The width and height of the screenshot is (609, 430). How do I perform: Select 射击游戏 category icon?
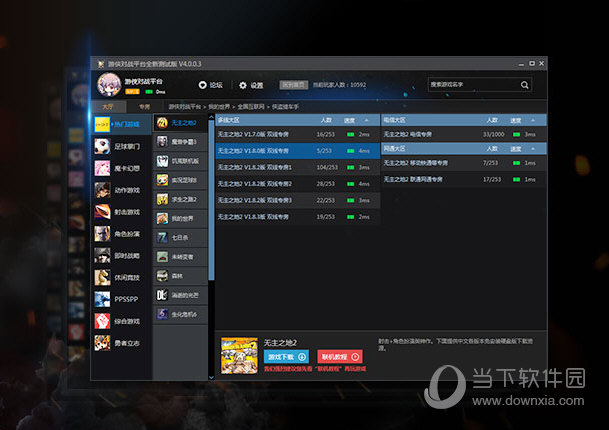(102, 212)
